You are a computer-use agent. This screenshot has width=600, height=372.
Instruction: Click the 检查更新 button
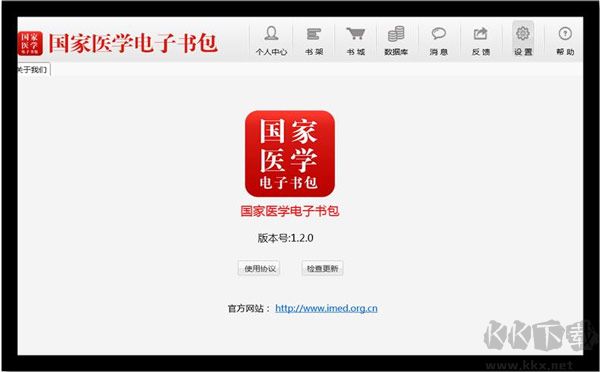tap(322, 268)
